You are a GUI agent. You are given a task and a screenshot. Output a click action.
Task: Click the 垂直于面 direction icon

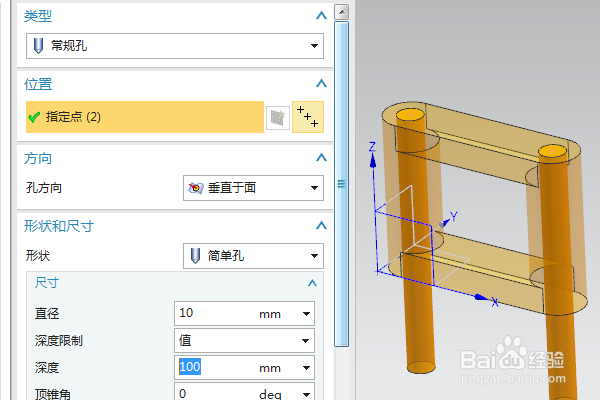pos(196,188)
